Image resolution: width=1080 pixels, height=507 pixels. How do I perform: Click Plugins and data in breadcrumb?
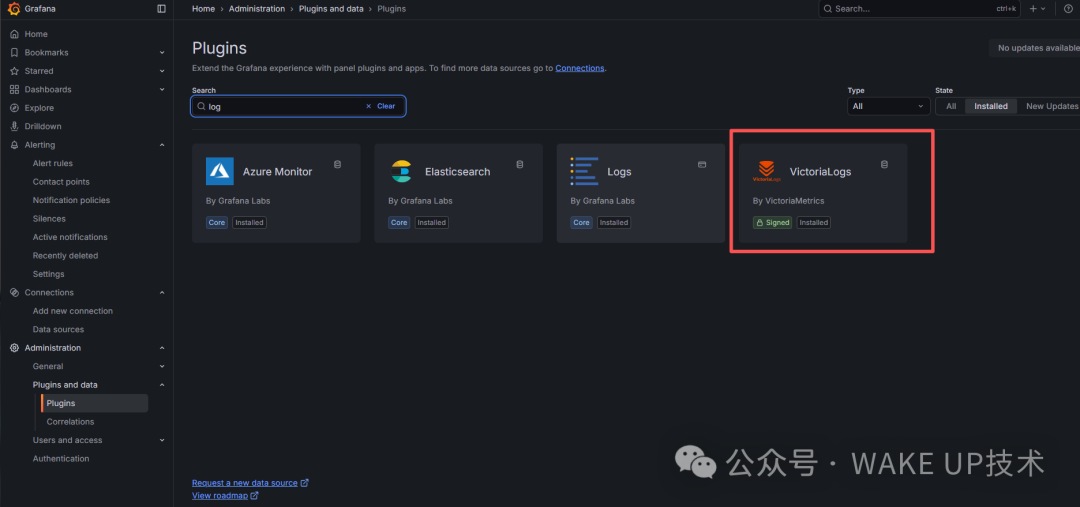pyautogui.click(x=331, y=9)
